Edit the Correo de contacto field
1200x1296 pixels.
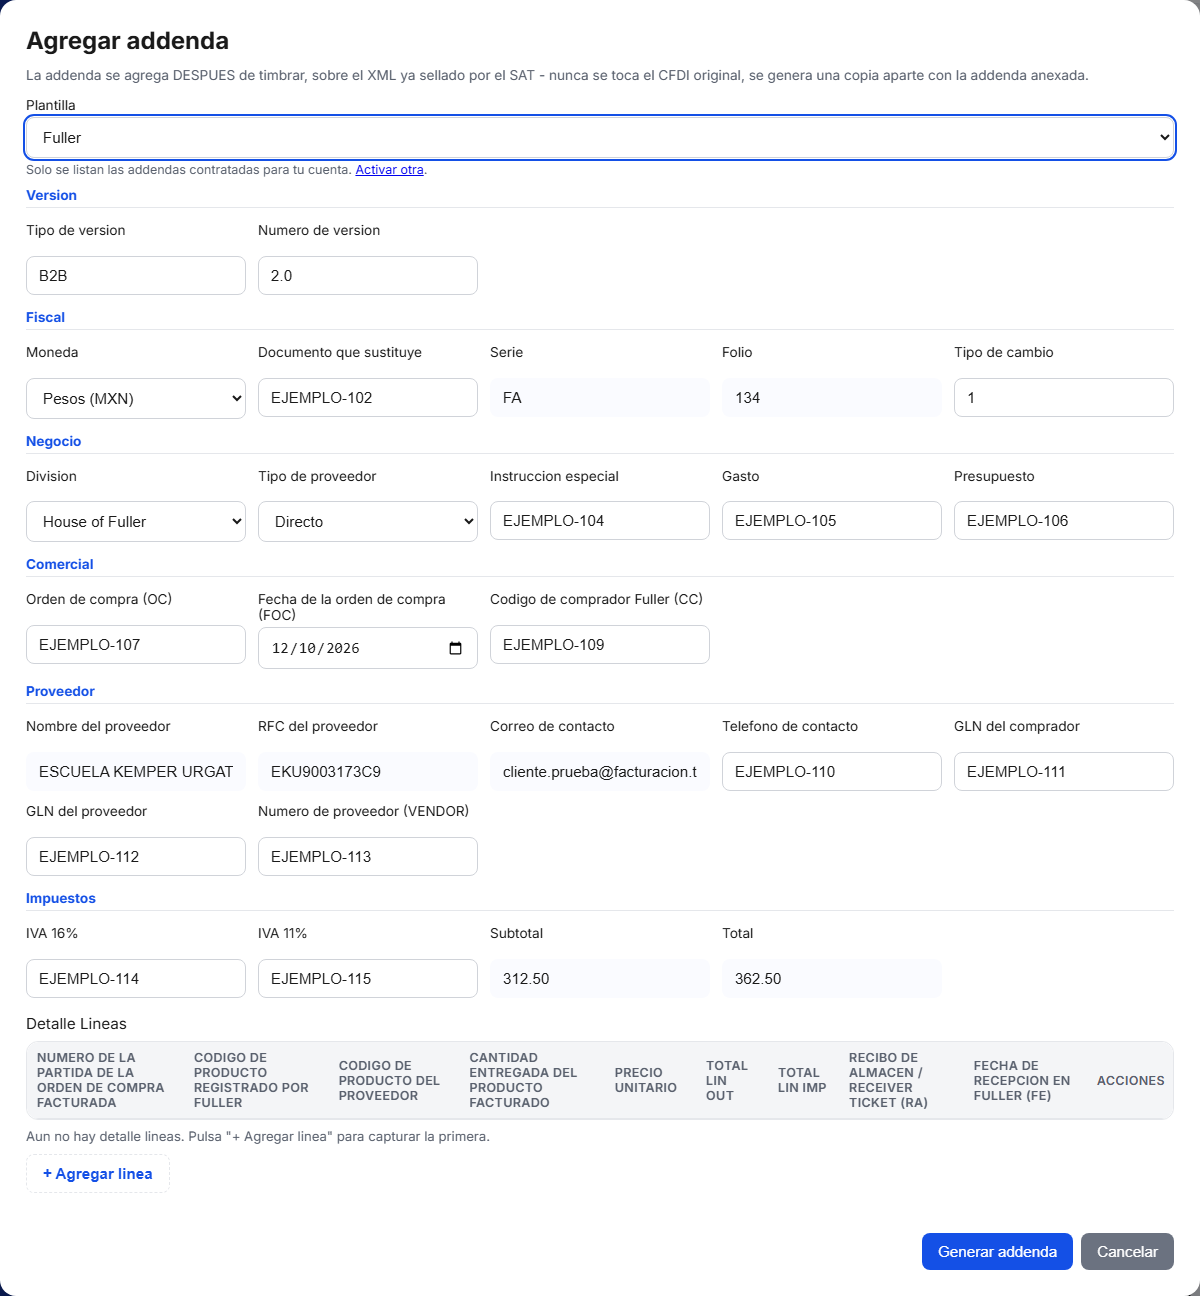pos(600,772)
